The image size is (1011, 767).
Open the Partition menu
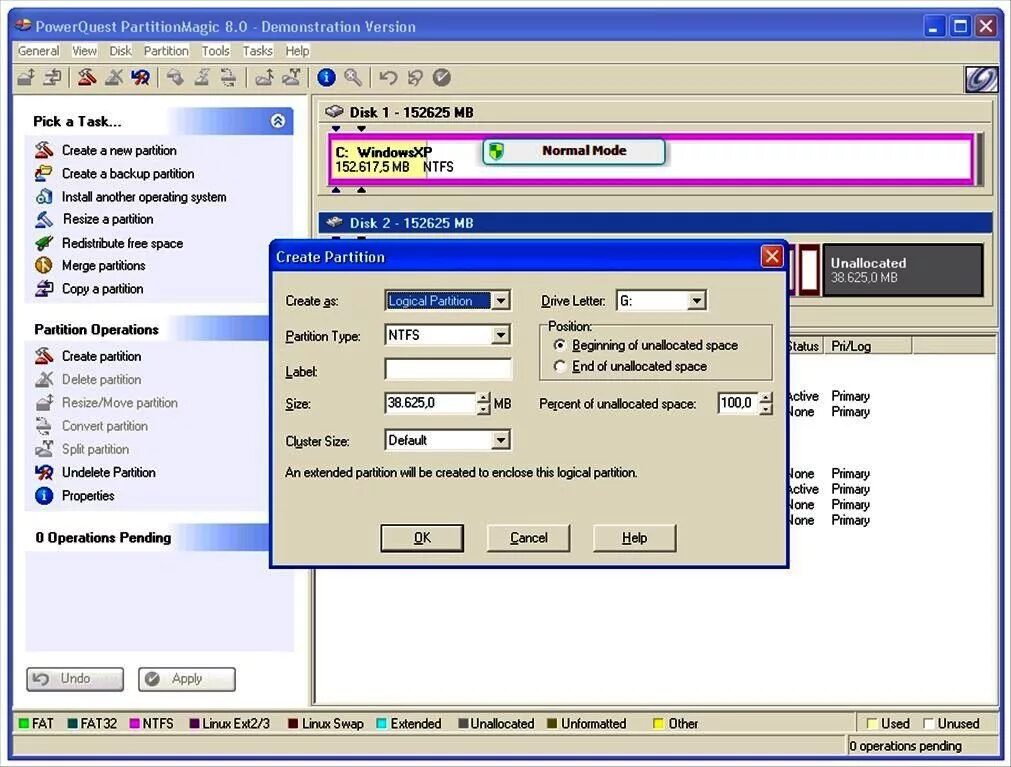point(166,51)
